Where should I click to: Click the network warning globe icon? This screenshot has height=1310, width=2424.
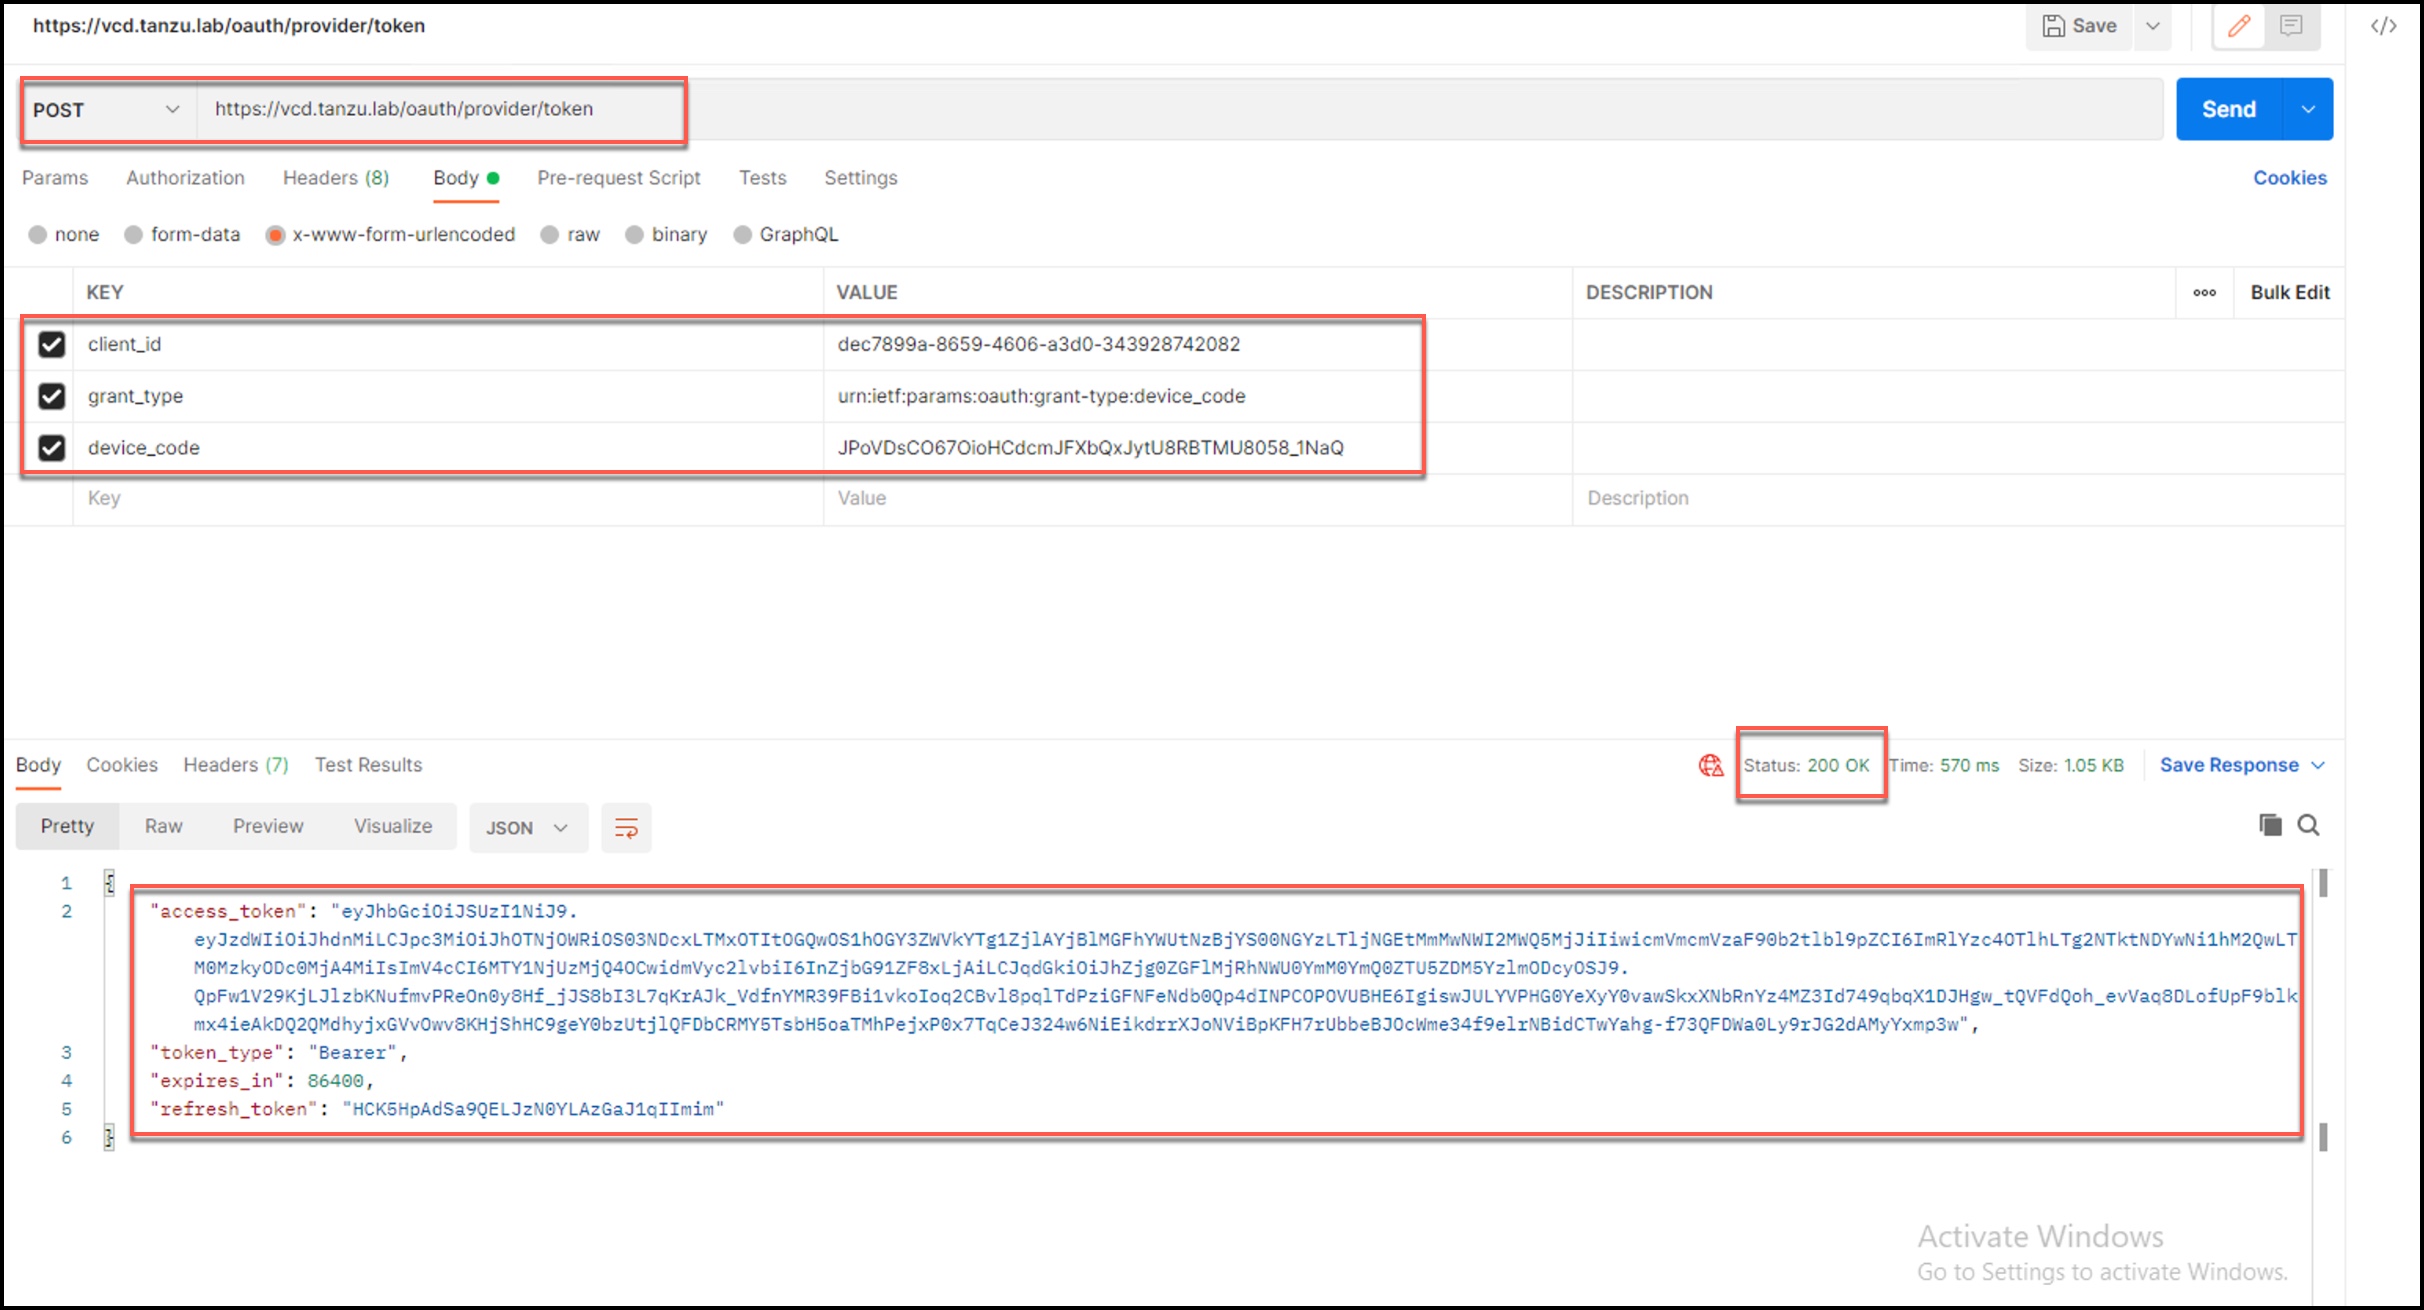[1710, 765]
